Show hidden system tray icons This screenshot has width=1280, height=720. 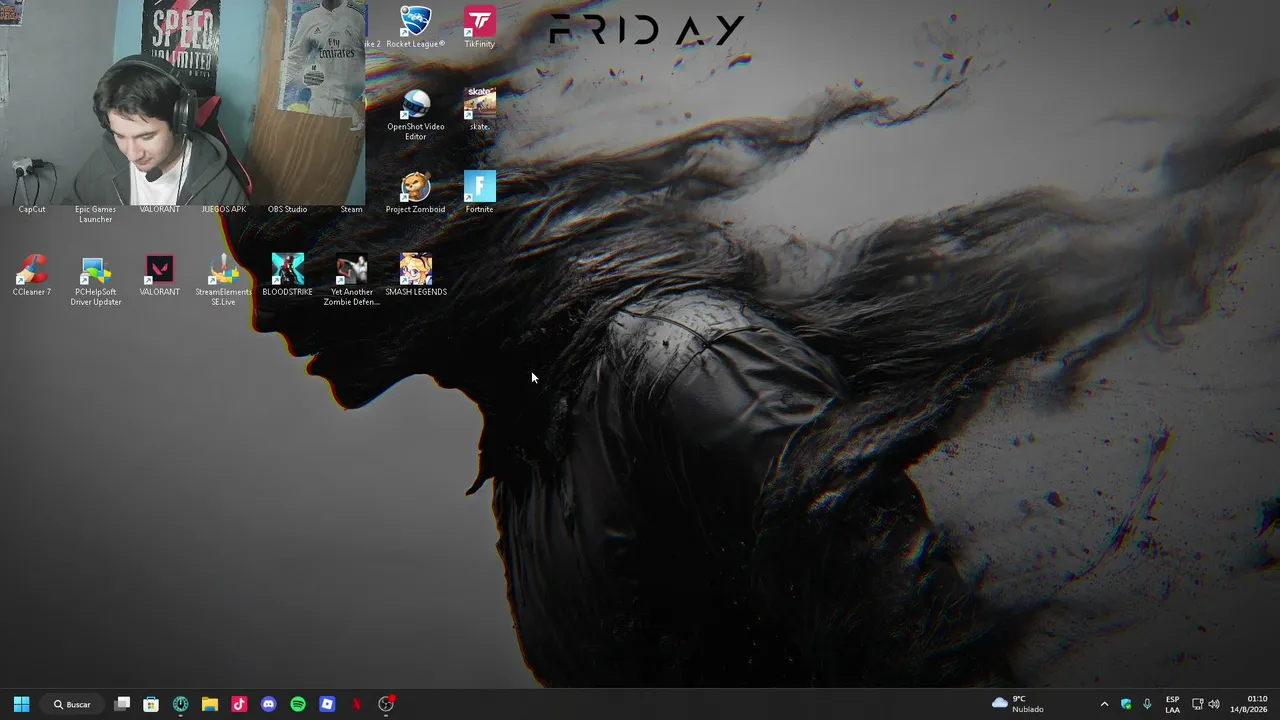(x=1104, y=704)
